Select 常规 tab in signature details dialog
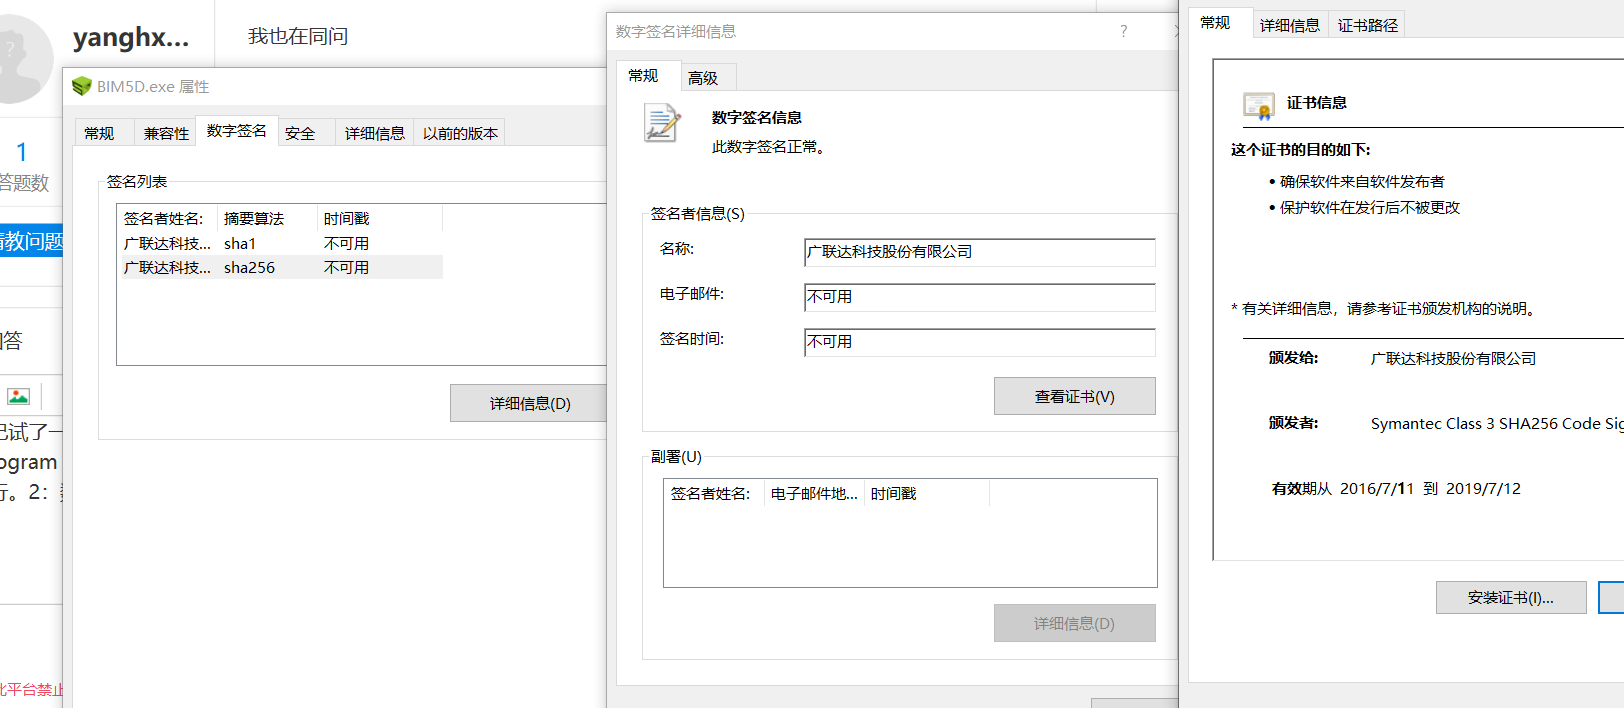The width and height of the screenshot is (1624, 708). [643, 75]
